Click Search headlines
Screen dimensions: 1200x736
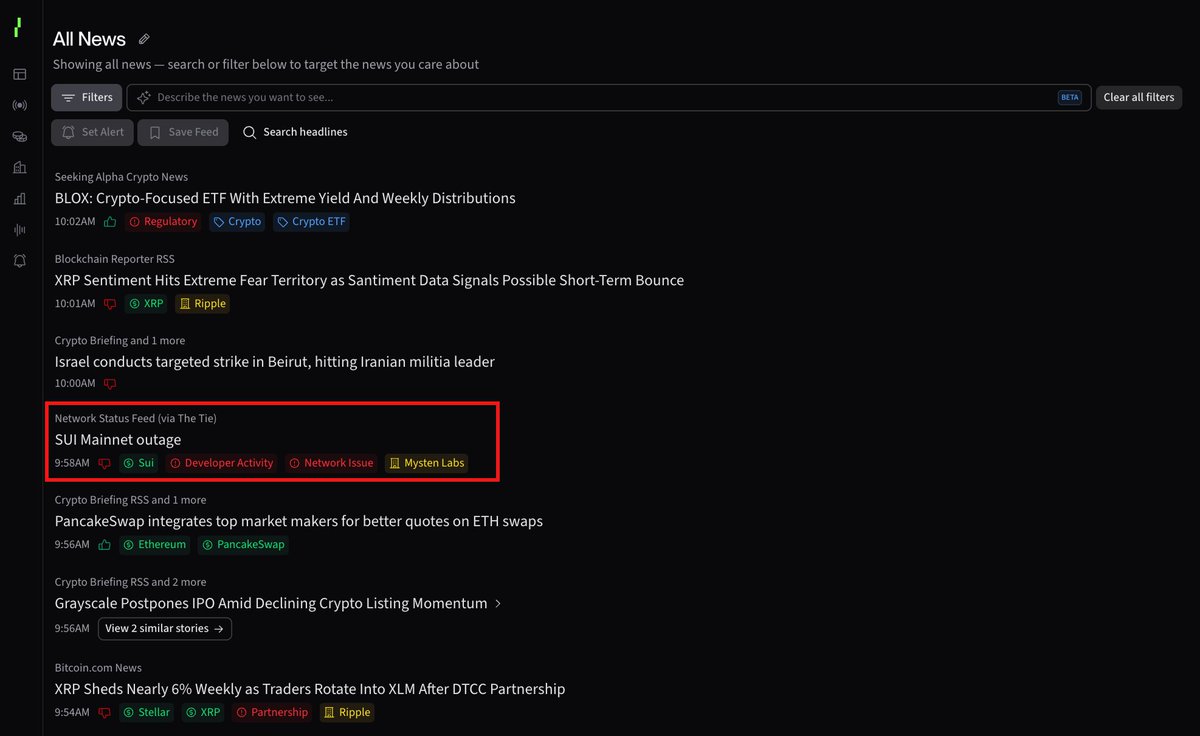305,132
